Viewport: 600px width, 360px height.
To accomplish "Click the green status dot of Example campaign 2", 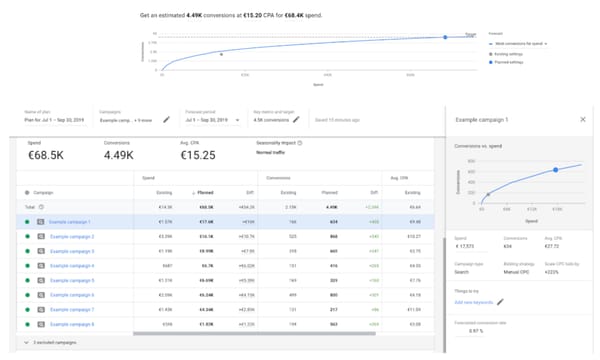I will [27, 236].
